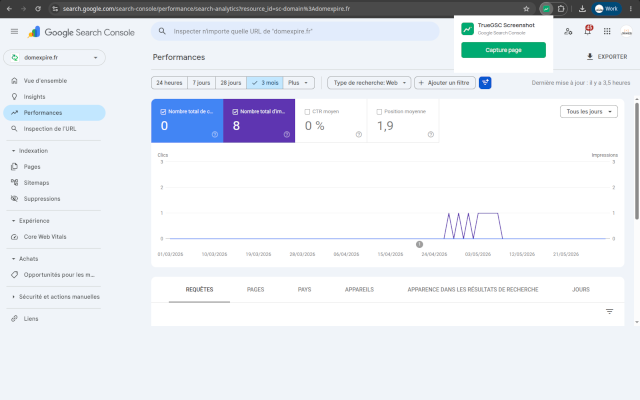The image size is (640, 400).
Task: Click the table filter rows icon
Action: coord(609,311)
